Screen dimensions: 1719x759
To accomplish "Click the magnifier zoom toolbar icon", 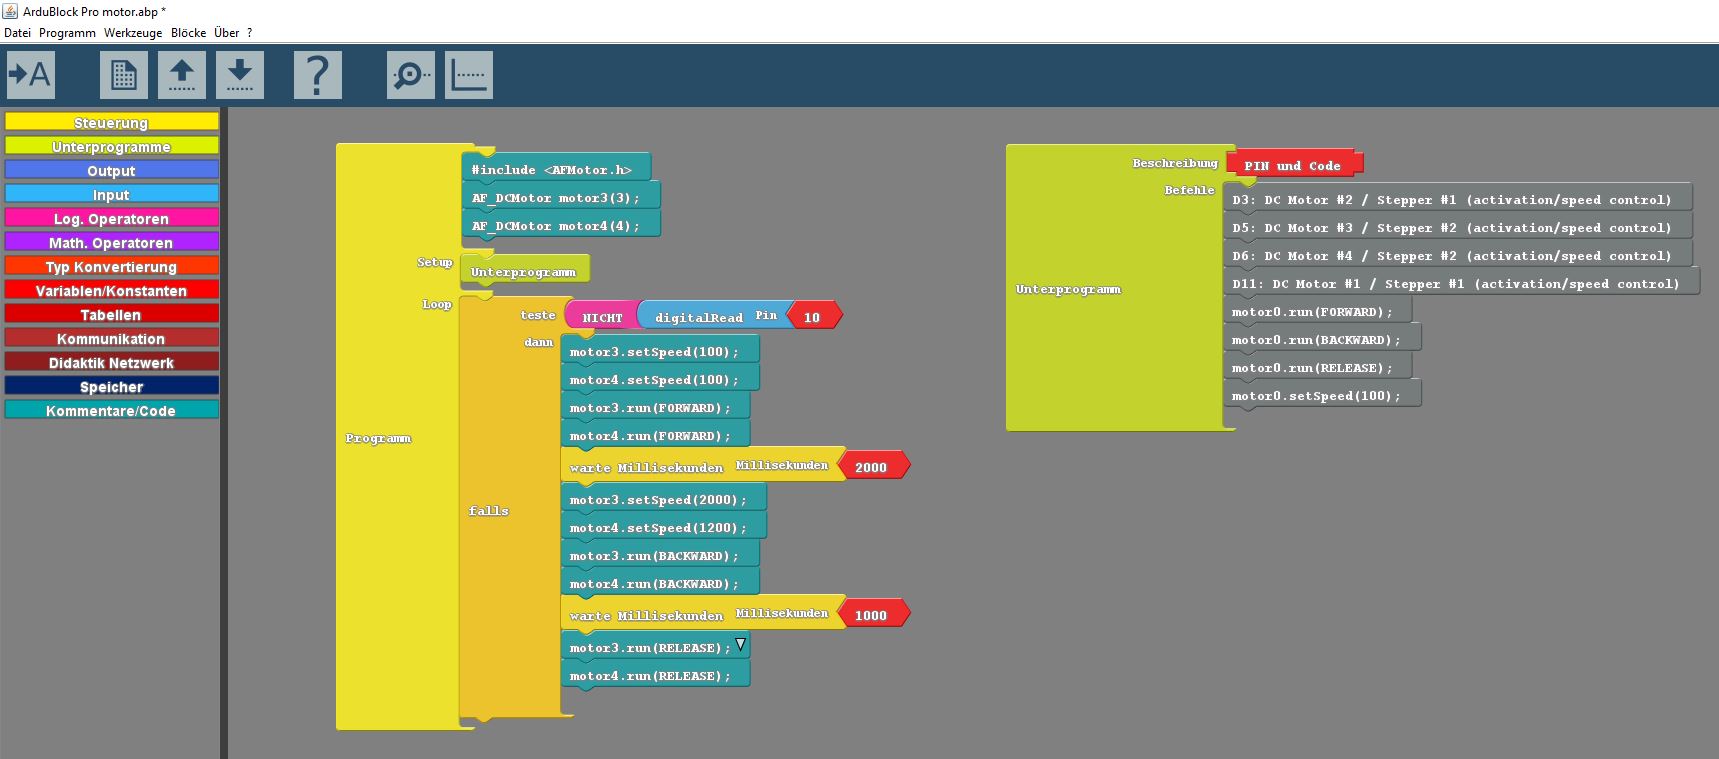I will tap(410, 75).
